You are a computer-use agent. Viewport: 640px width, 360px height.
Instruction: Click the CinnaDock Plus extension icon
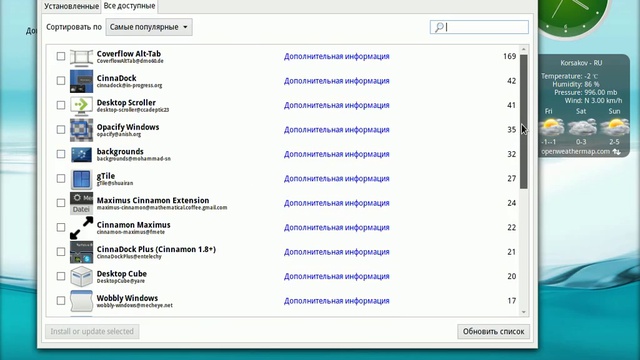(x=81, y=252)
